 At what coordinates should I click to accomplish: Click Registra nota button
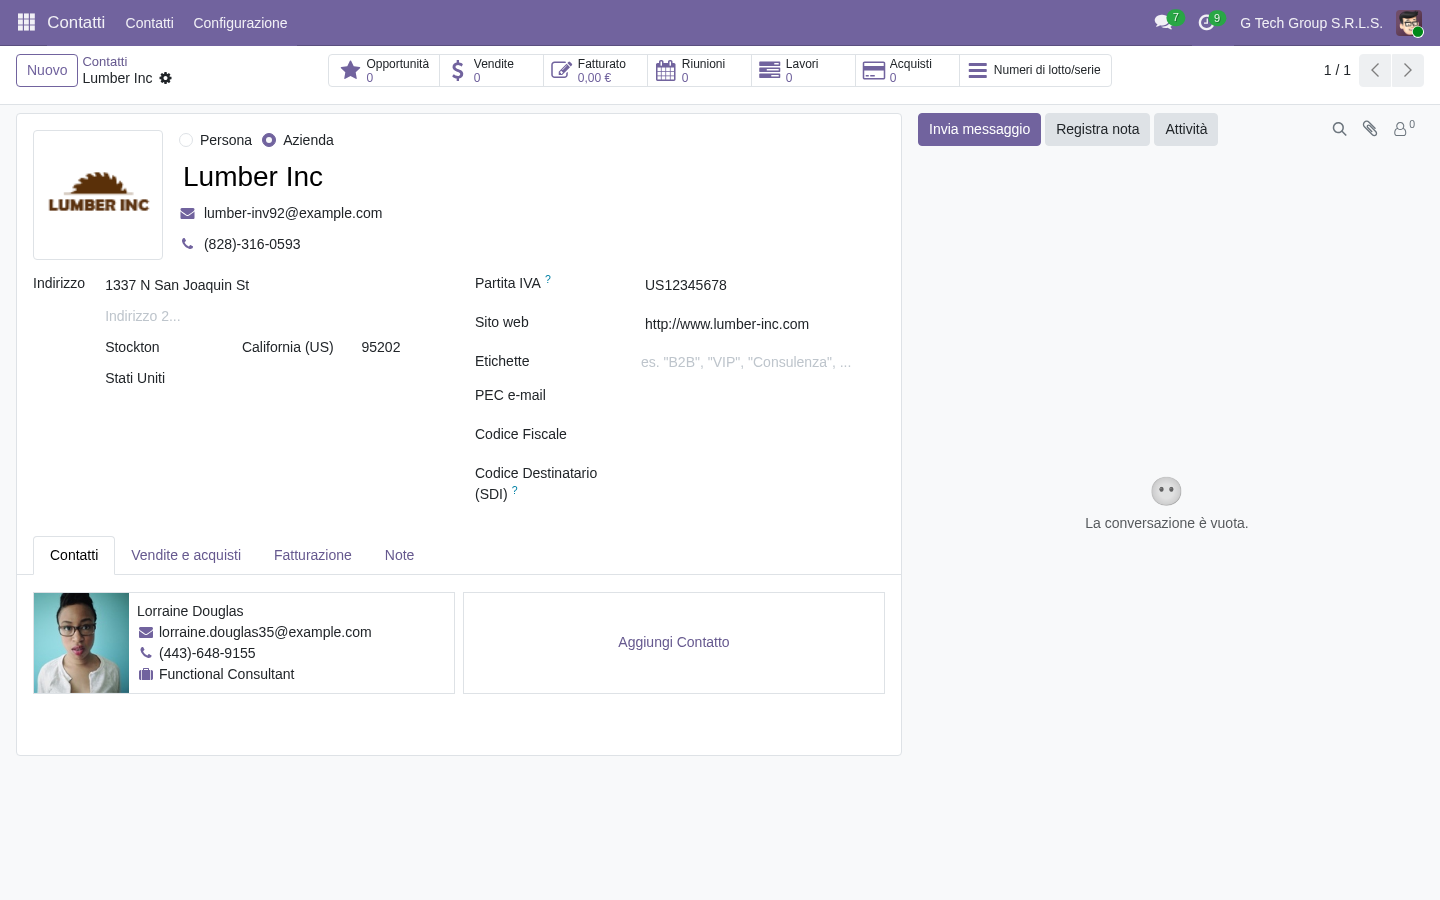tap(1097, 129)
